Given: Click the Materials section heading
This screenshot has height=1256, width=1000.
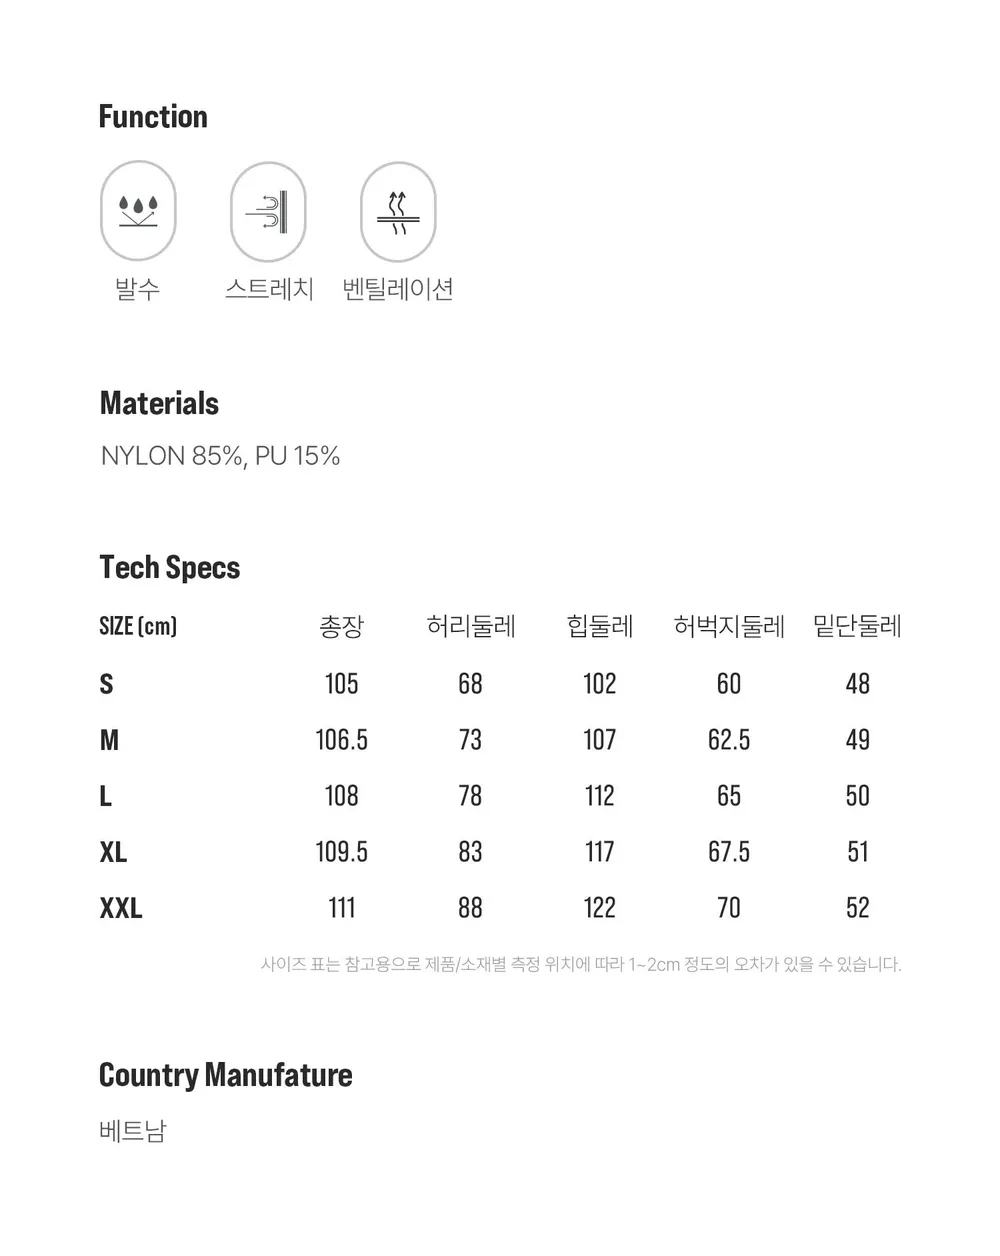Looking at the screenshot, I should pyautogui.click(x=159, y=404).
